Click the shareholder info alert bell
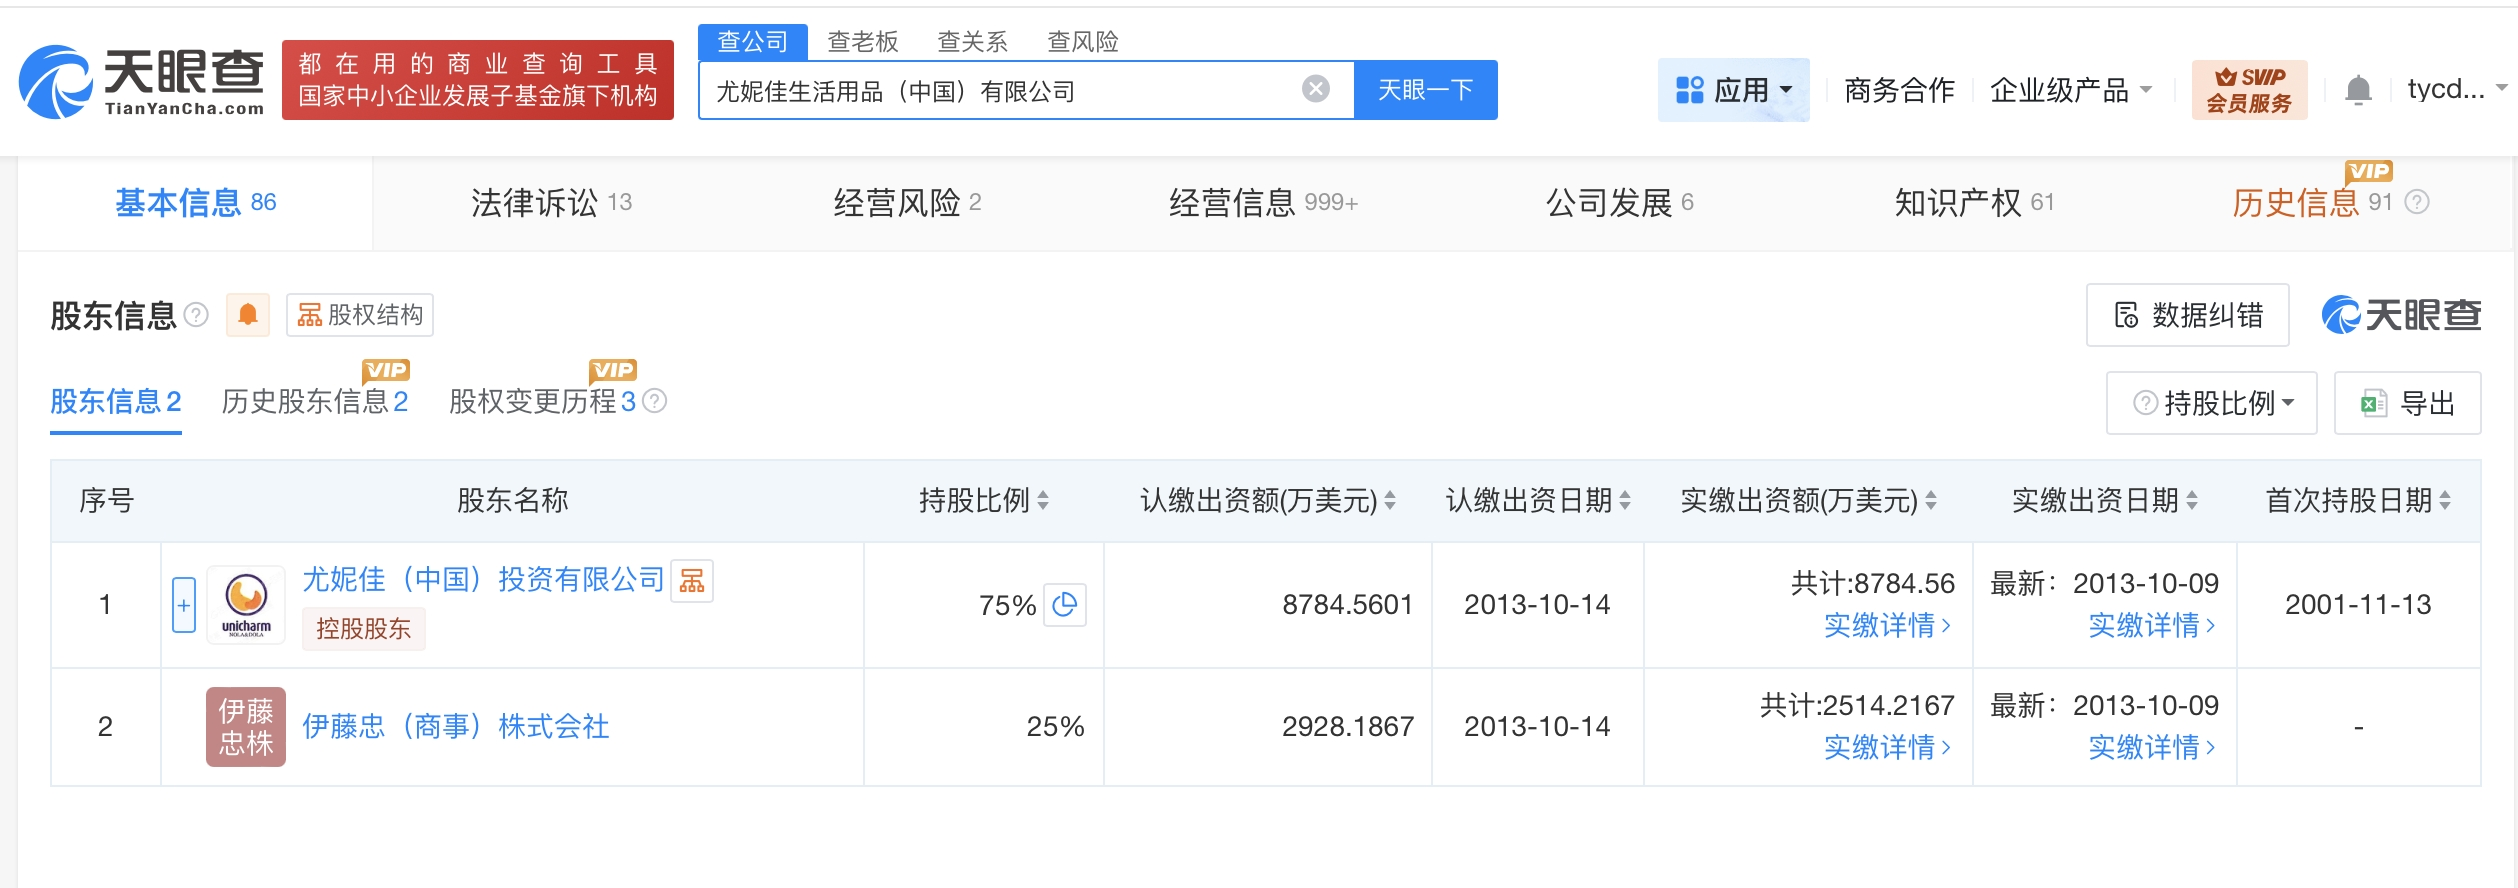 coord(247,316)
